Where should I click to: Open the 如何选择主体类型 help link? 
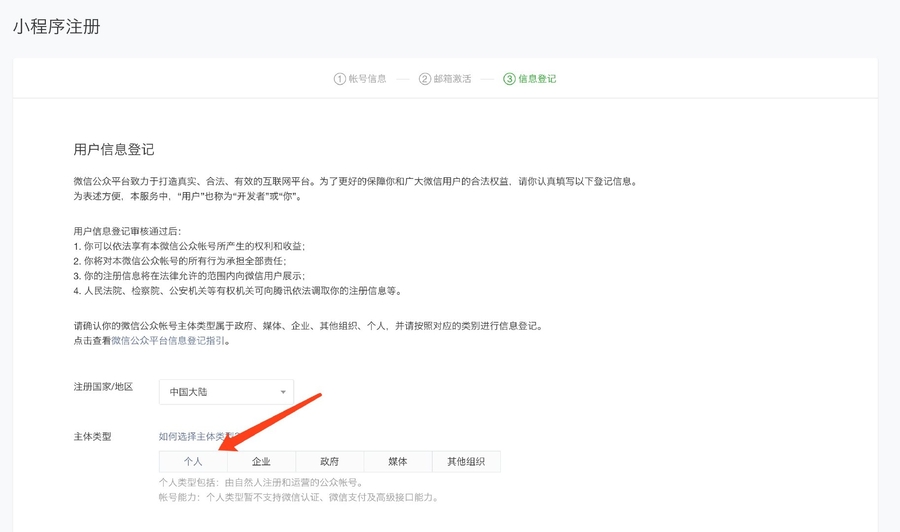point(196,436)
